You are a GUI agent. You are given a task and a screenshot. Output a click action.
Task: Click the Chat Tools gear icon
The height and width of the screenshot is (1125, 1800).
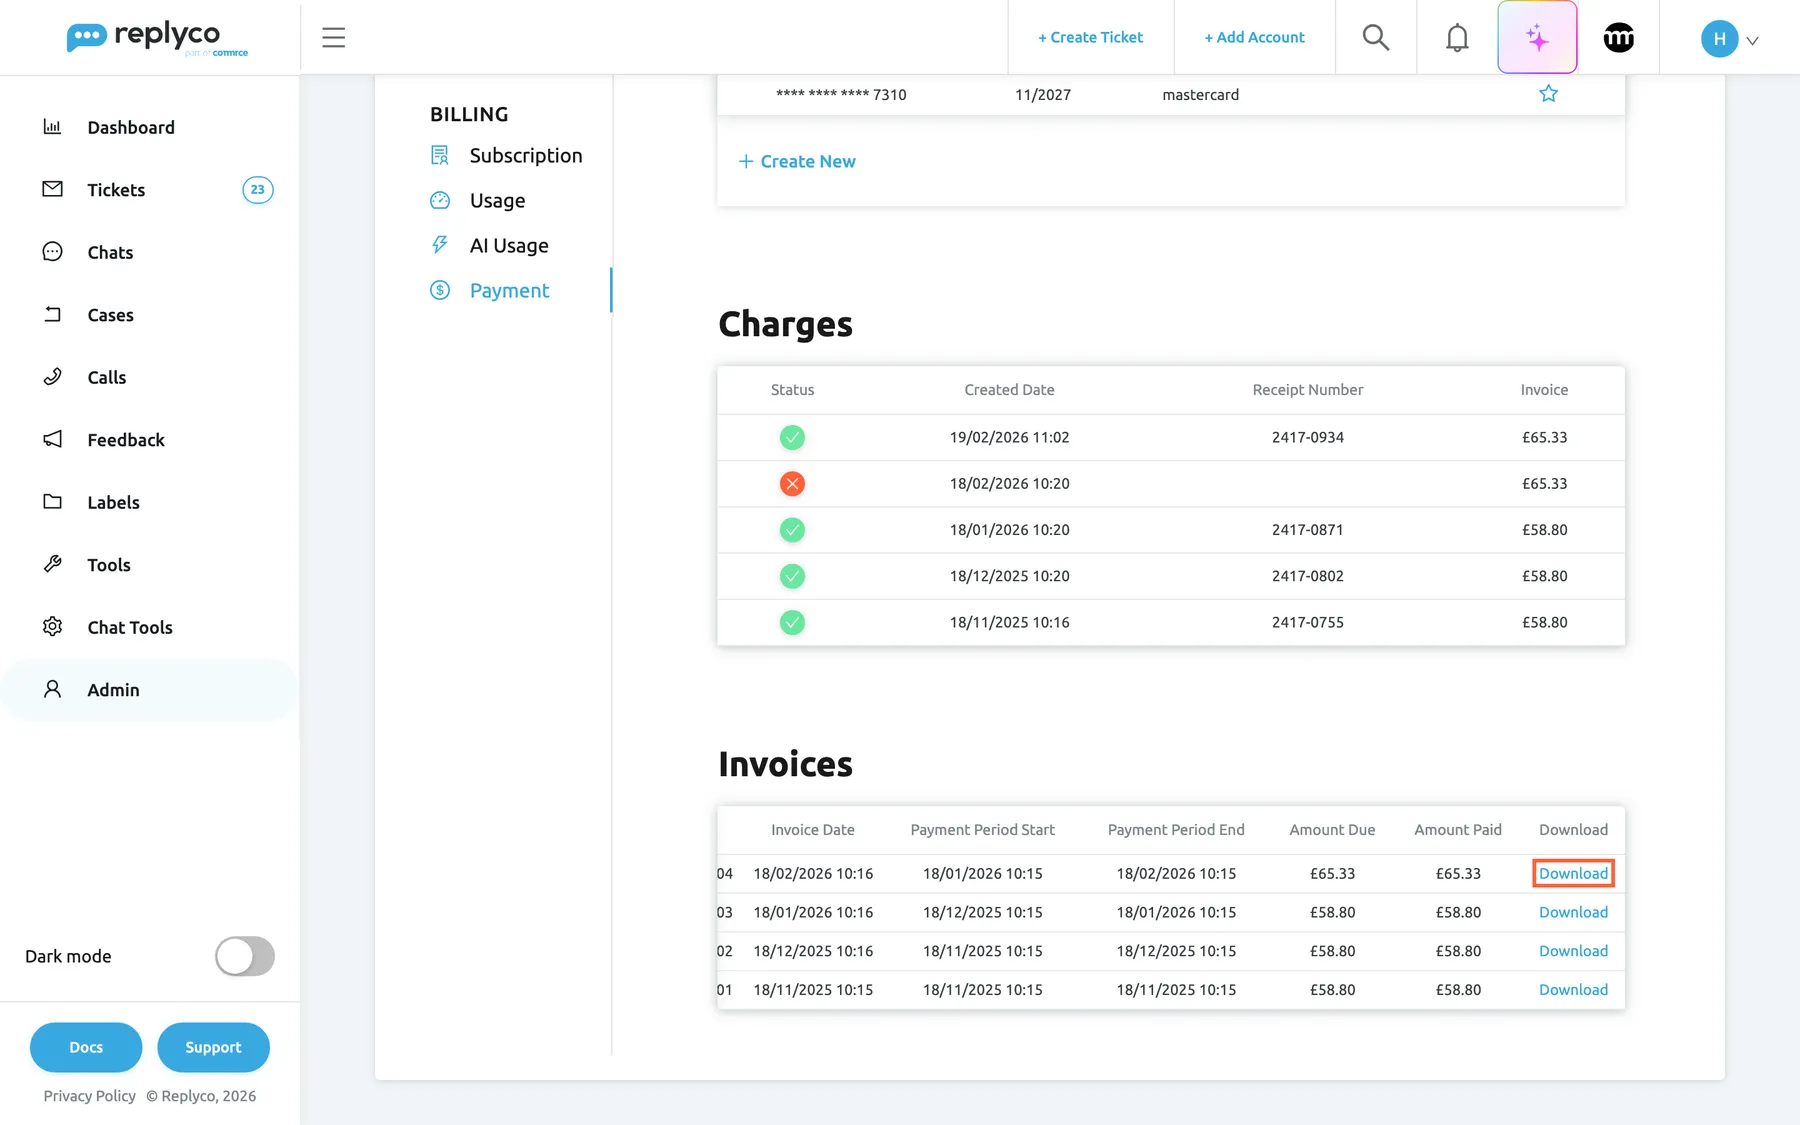52,627
